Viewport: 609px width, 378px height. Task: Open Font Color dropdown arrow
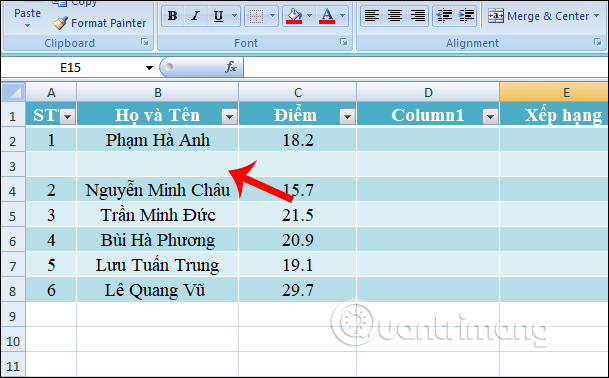pos(343,16)
